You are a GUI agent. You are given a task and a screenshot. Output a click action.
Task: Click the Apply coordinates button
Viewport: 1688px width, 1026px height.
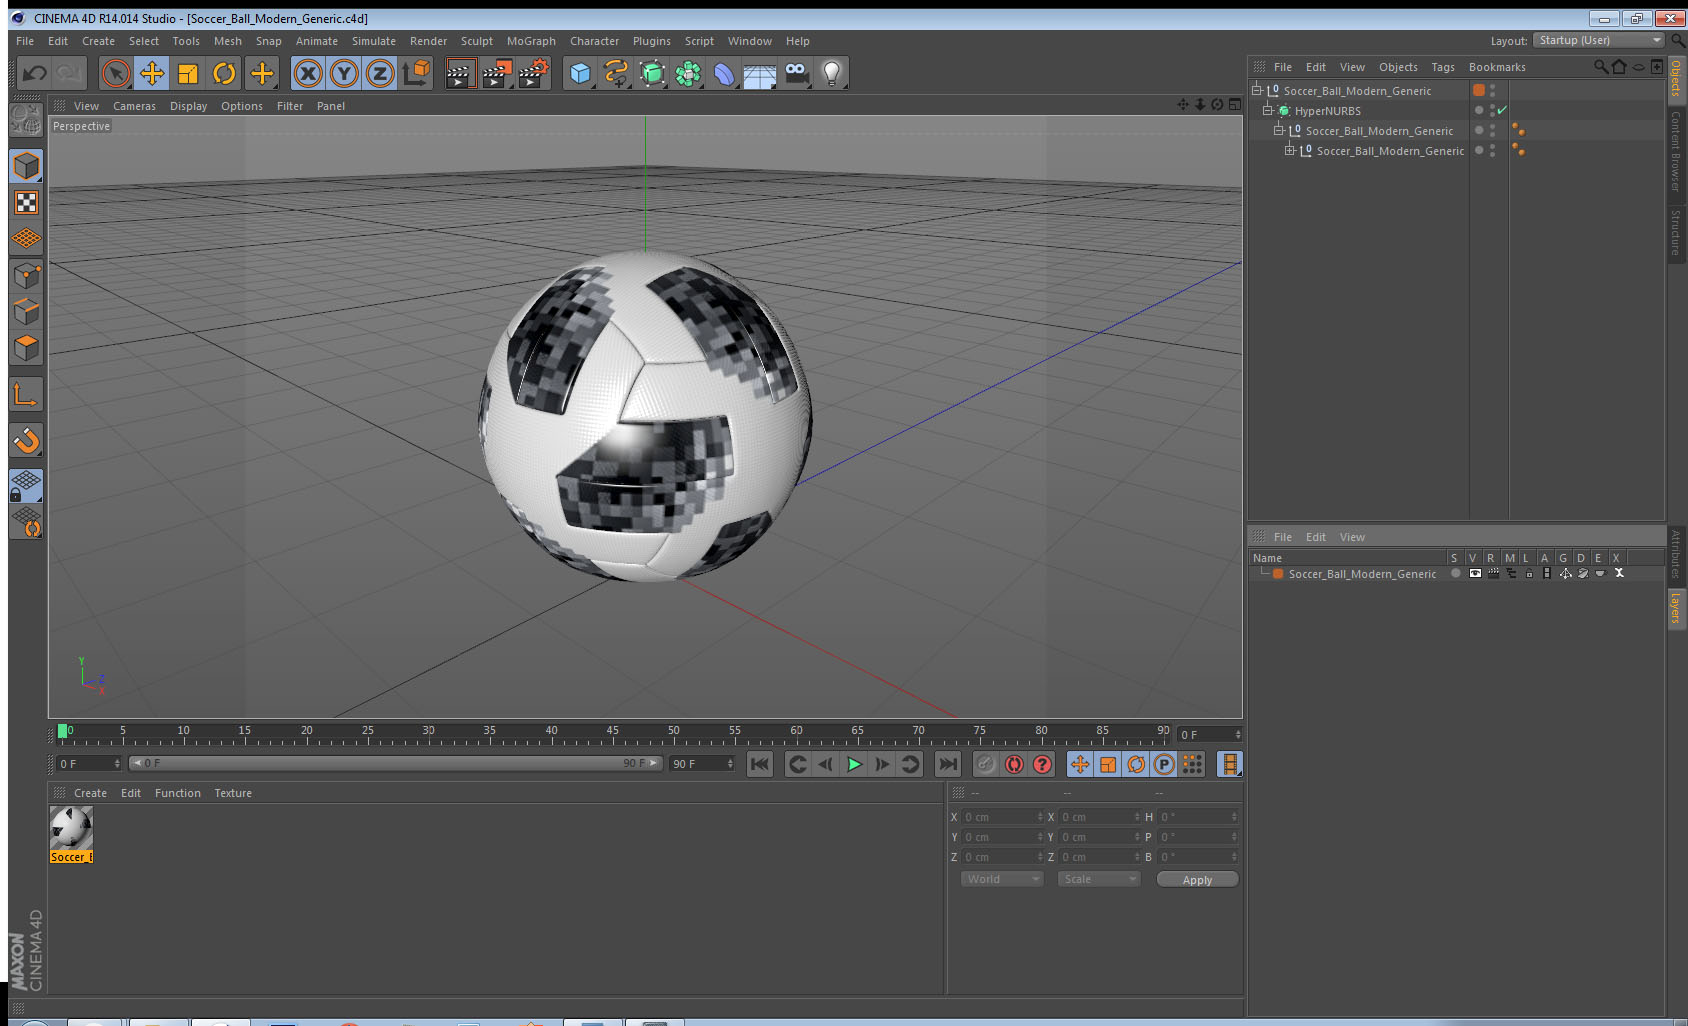pos(1197,880)
